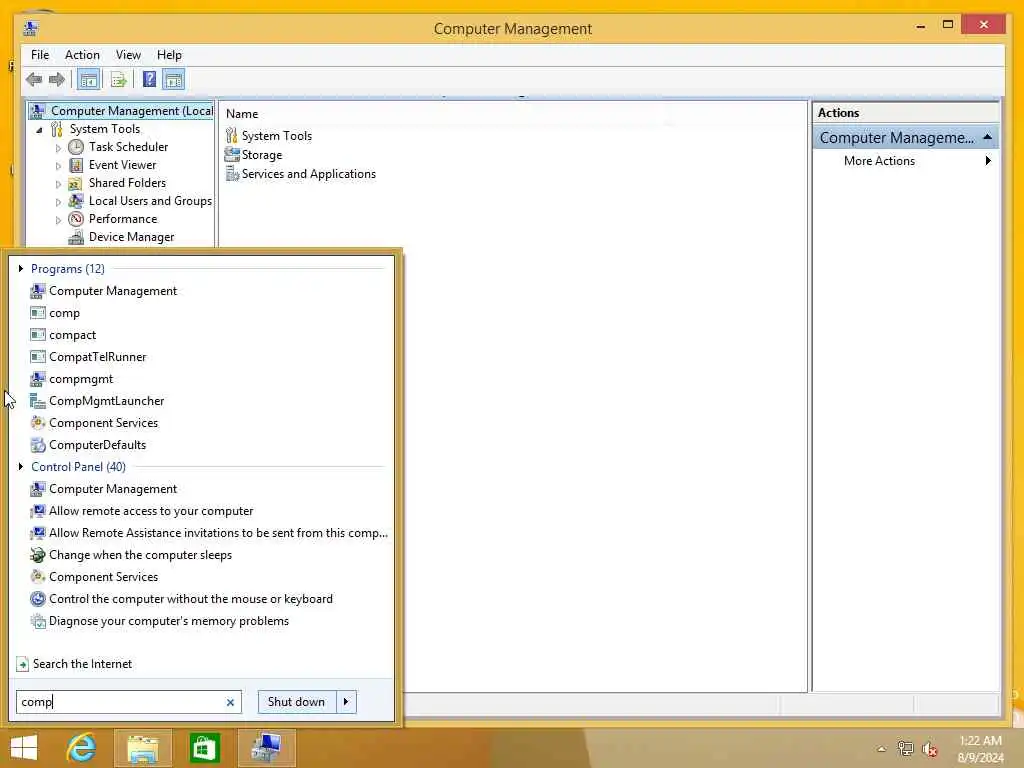Viewport: 1024px width, 768px height.
Task: Select Shared Folders in the tree
Action: [x=127, y=183]
